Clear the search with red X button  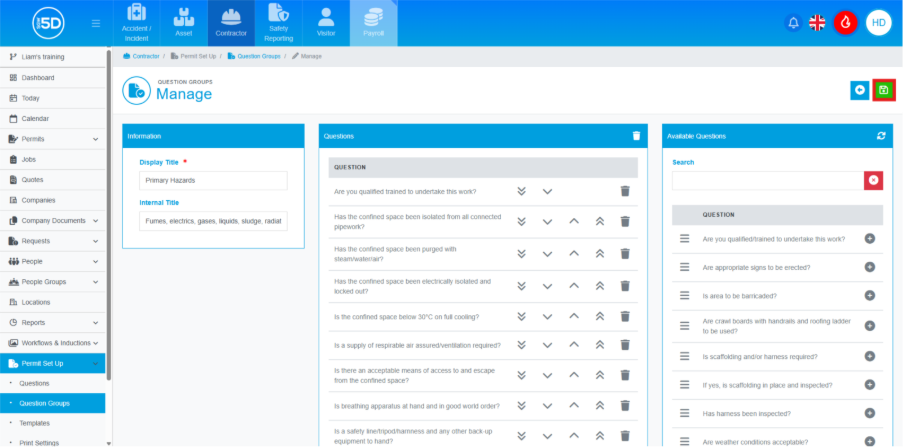click(x=873, y=180)
